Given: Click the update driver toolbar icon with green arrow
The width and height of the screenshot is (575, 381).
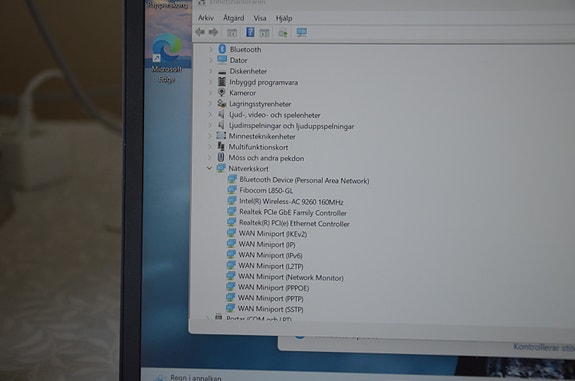Looking at the screenshot, I should 283,33.
